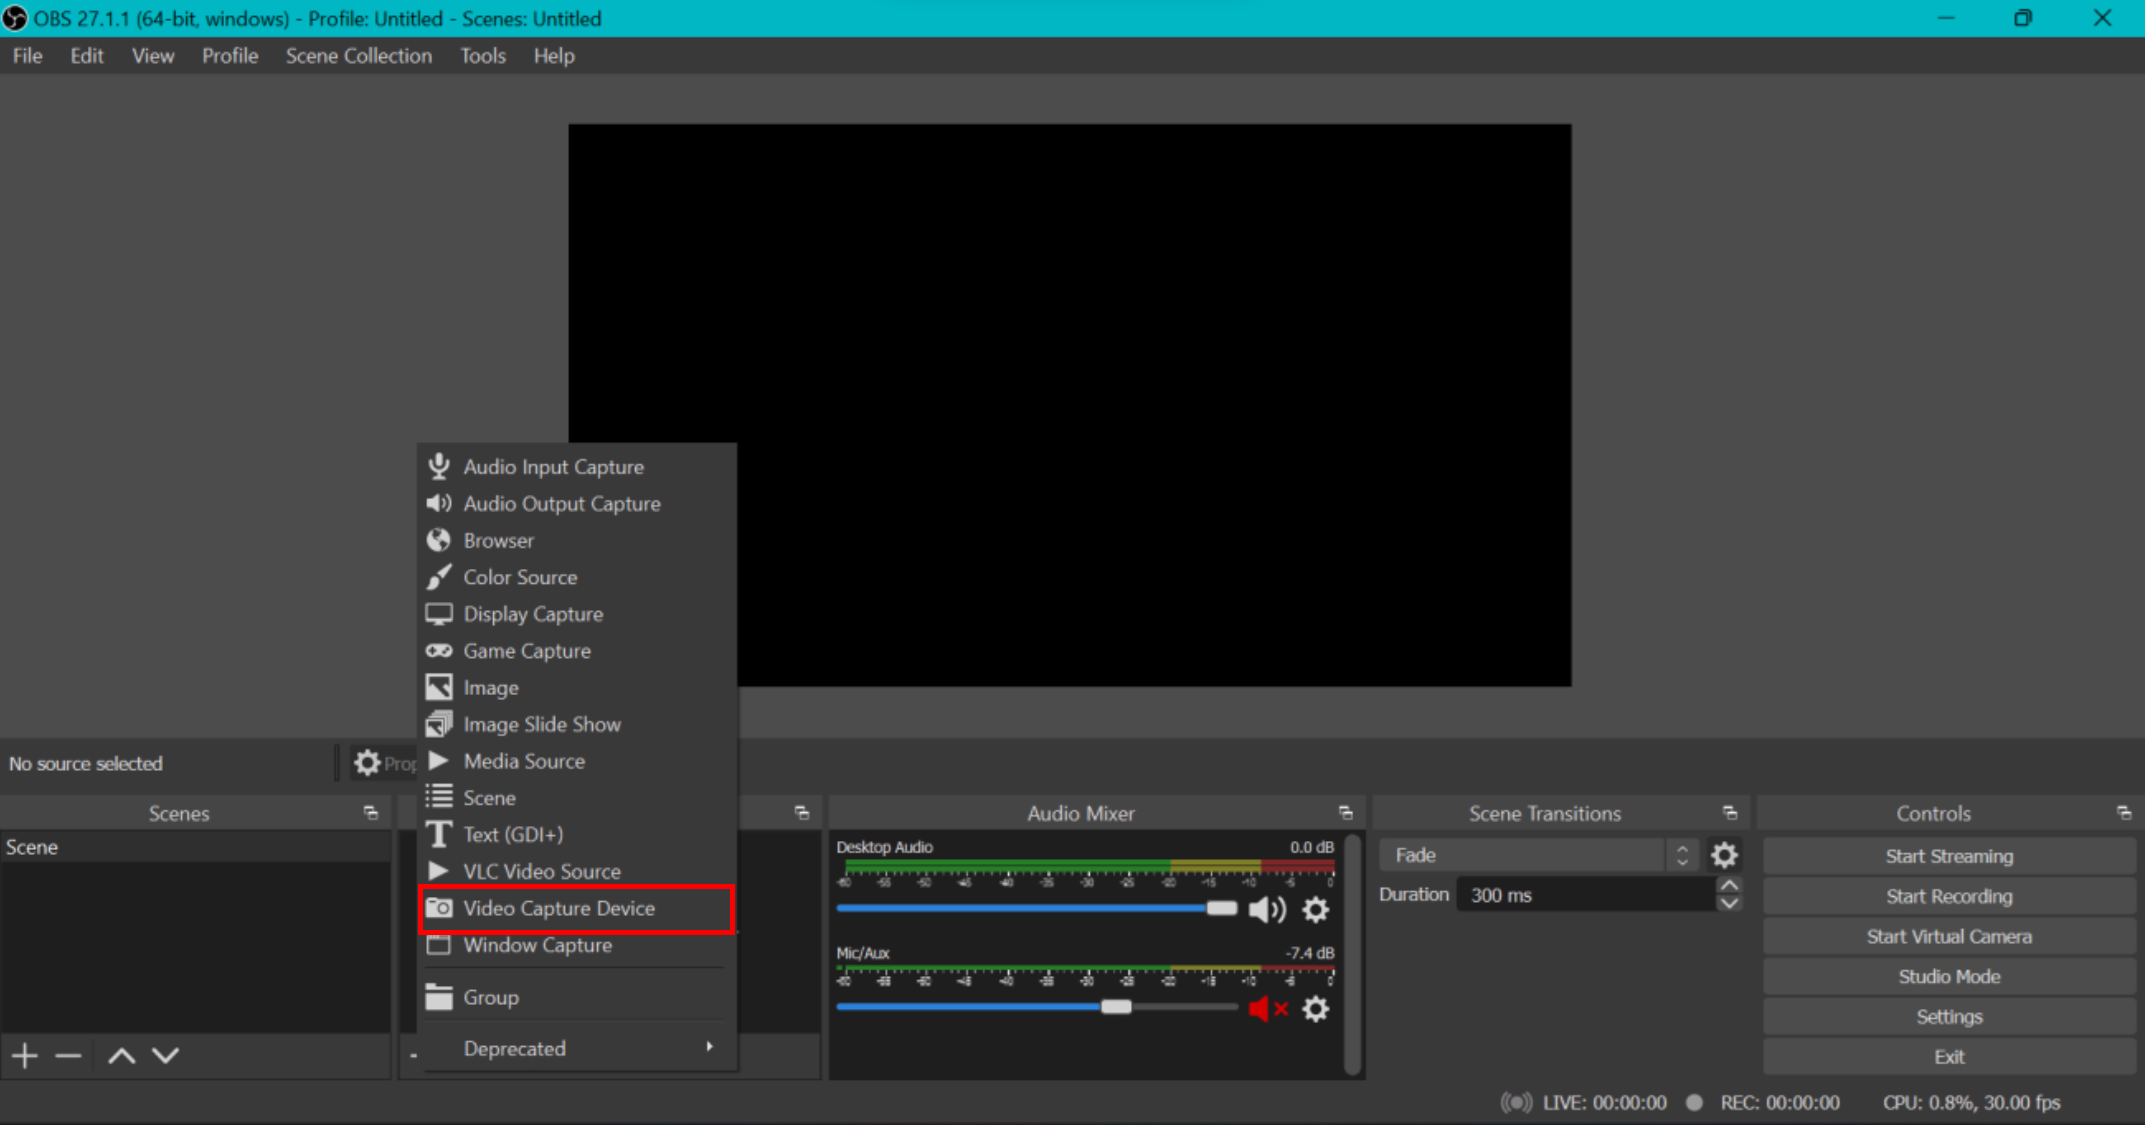Image resolution: width=2145 pixels, height=1125 pixels.
Task: Decrease transition duration with down arrow
Action: (x=1729, y=903)
